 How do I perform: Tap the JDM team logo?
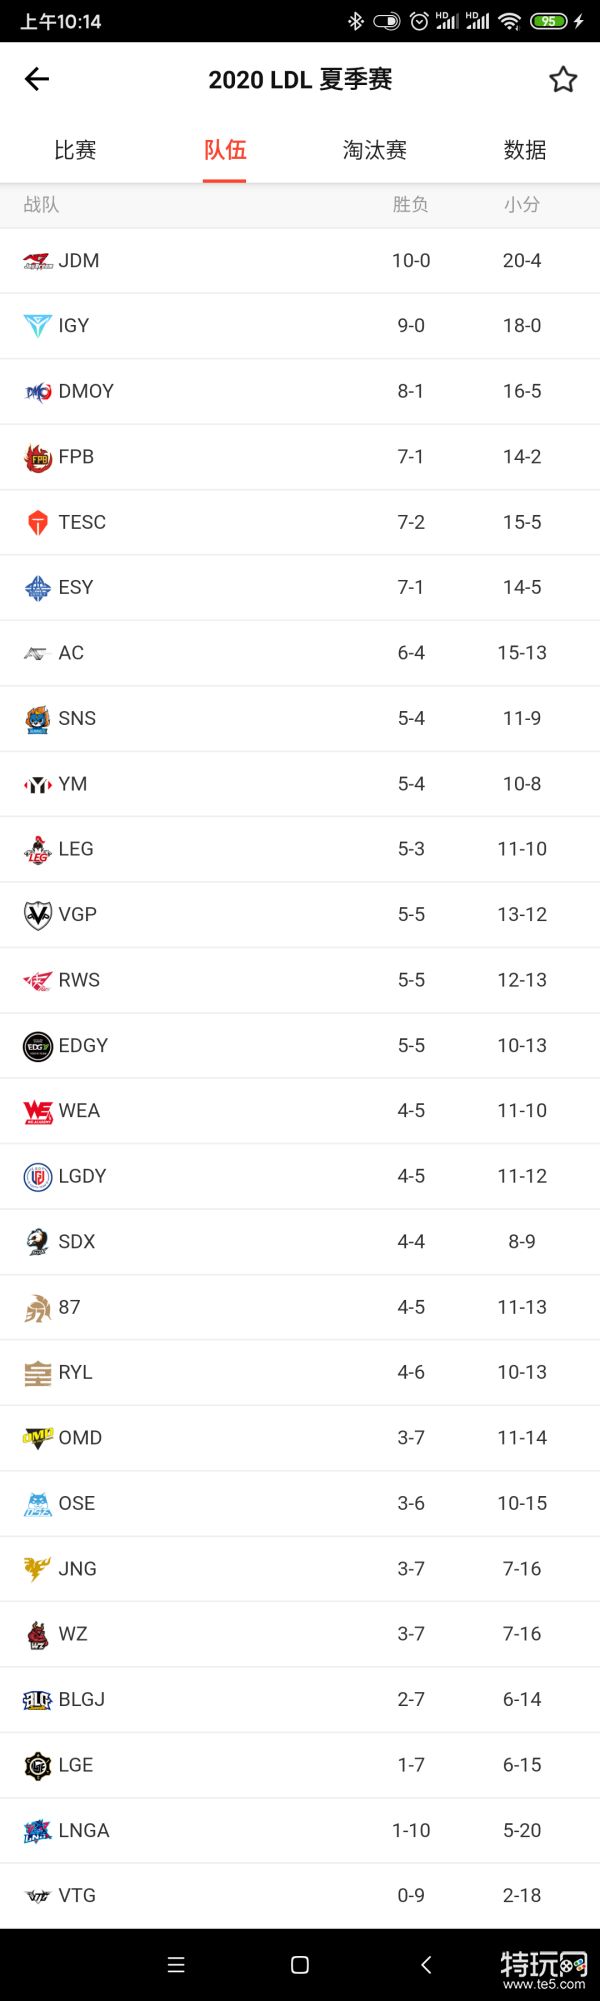pyautogui.click(x=37, y=261)
